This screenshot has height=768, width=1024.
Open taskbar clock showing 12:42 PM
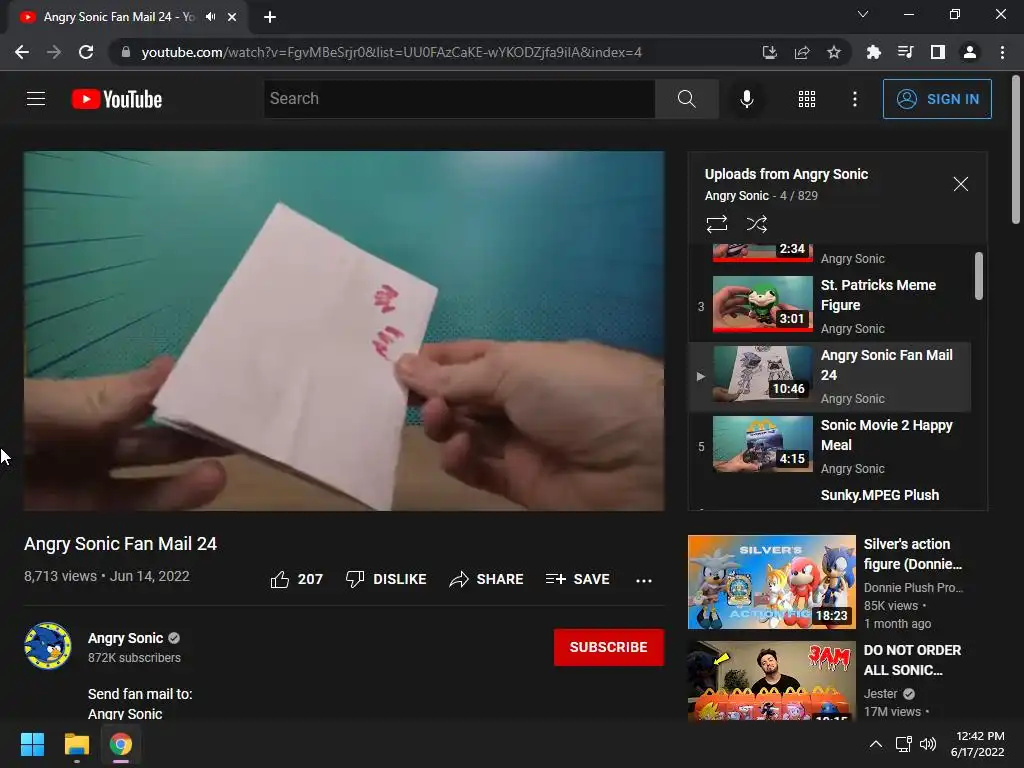978,744
